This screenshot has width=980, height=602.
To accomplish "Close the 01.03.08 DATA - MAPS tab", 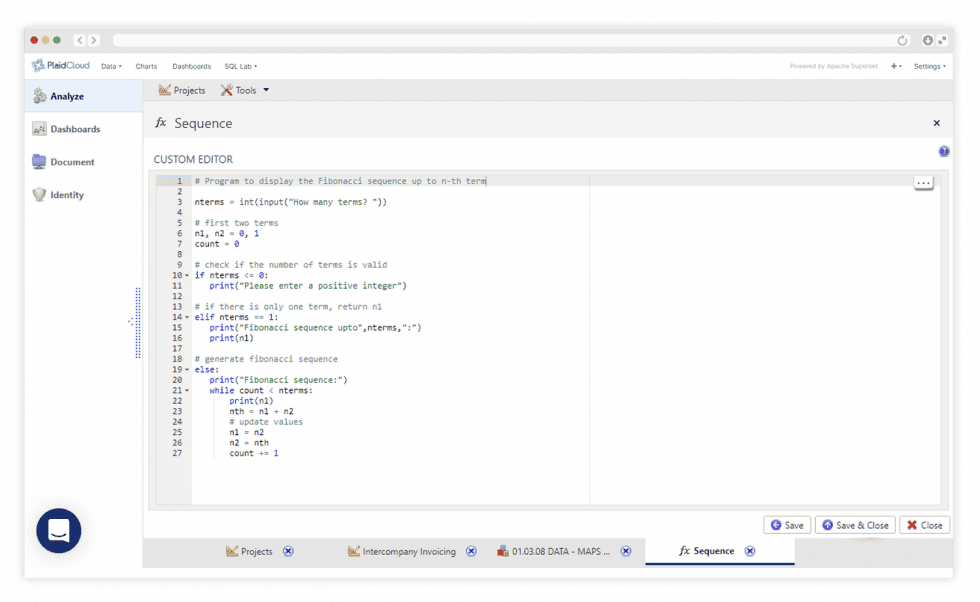I will coord(626,551).
